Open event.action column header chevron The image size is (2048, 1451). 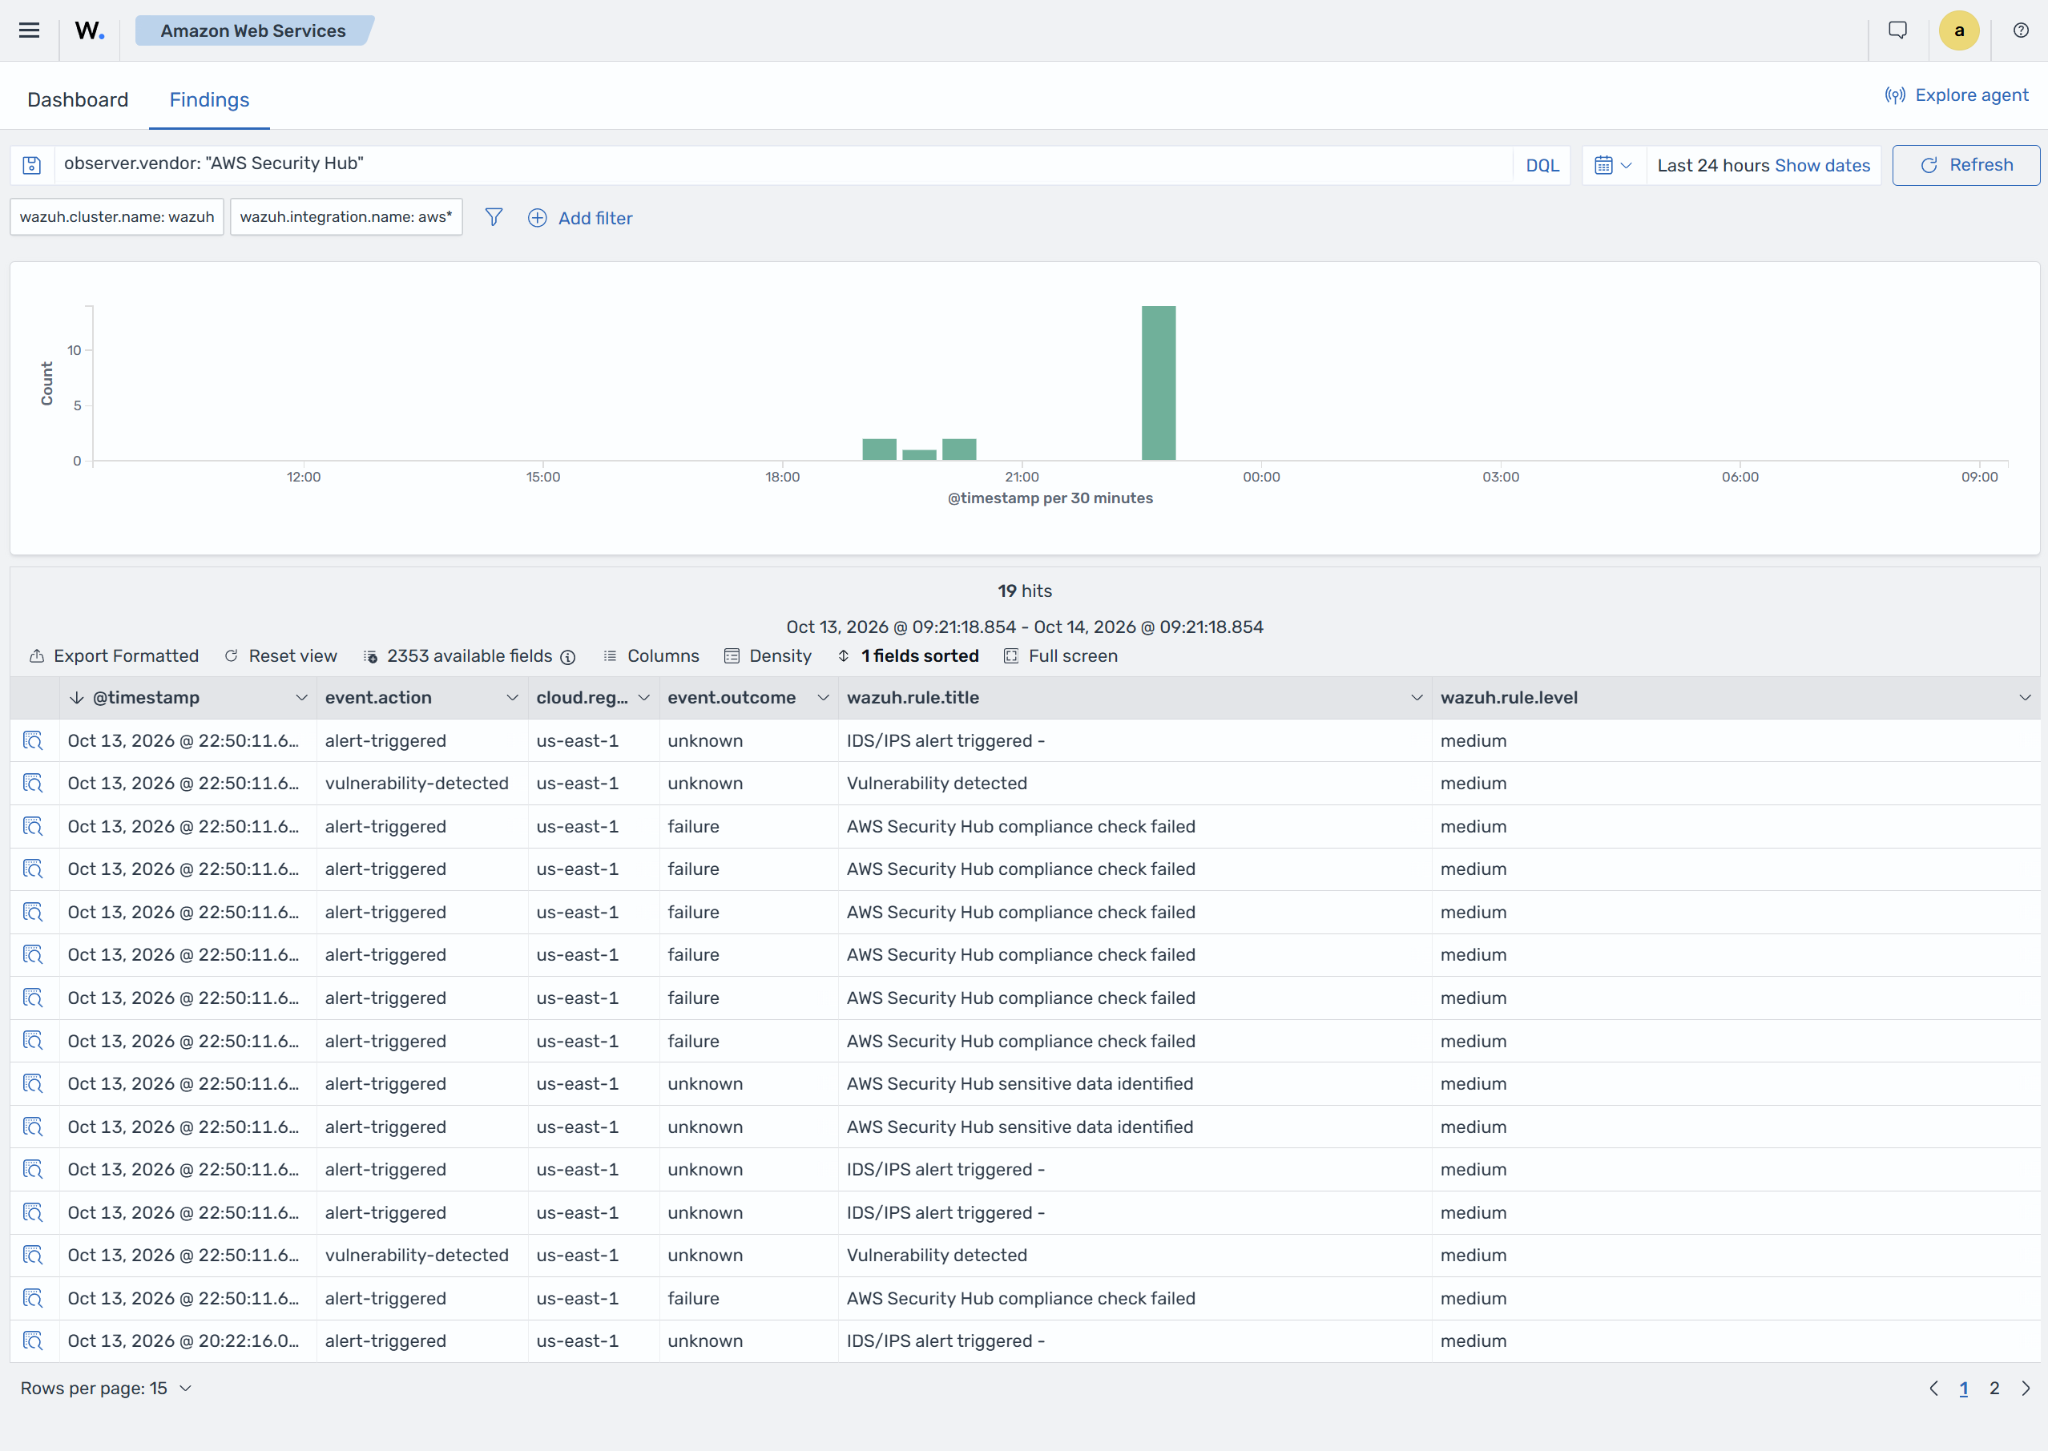pyautogui.click(x=512, y=698)
